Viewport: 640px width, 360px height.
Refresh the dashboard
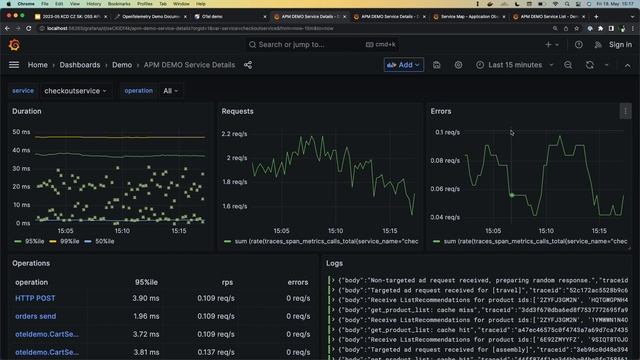589,65
